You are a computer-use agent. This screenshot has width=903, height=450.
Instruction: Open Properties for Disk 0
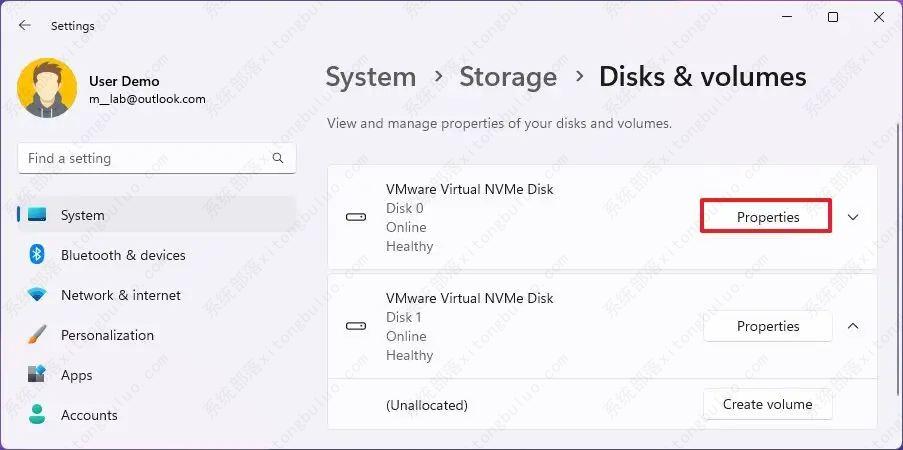(767, 217)
